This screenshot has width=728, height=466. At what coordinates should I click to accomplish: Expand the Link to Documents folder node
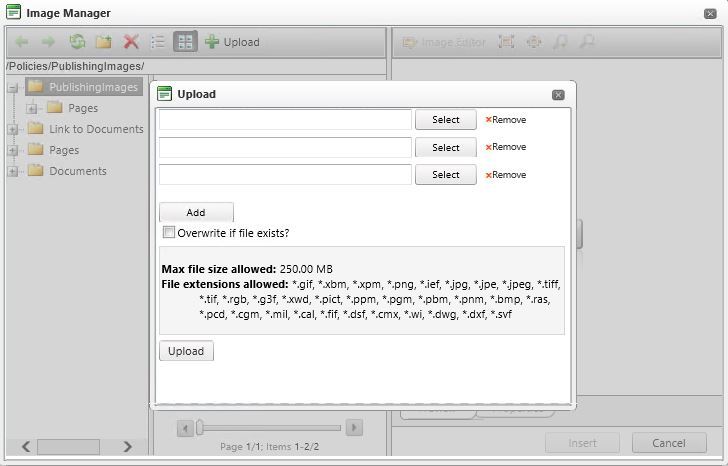(13, 129)
